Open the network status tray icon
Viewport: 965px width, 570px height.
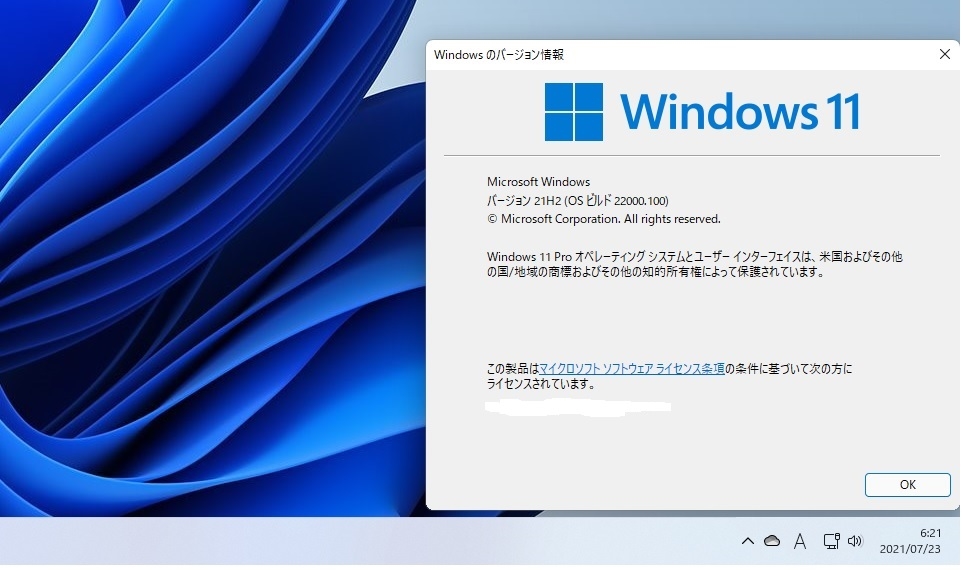point(831,541)
